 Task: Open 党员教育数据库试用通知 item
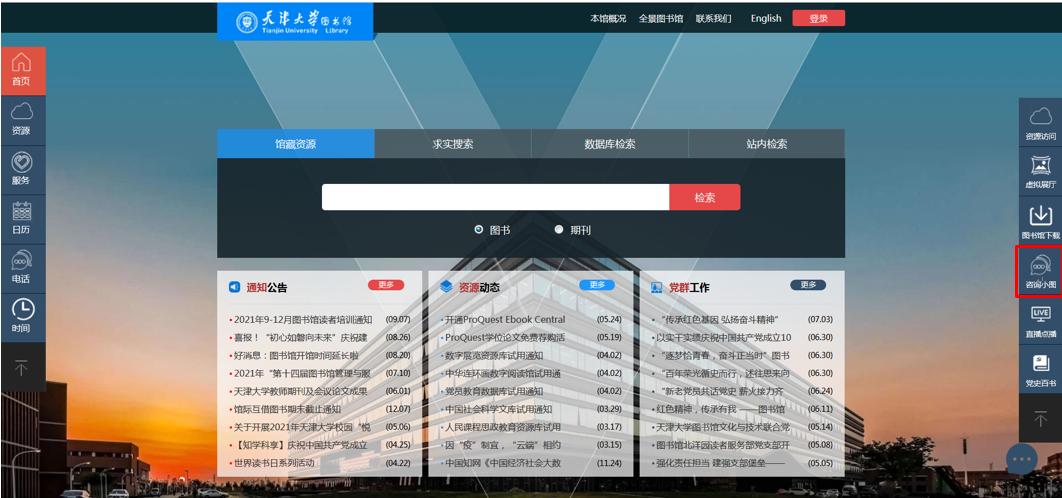click(494, 391)
